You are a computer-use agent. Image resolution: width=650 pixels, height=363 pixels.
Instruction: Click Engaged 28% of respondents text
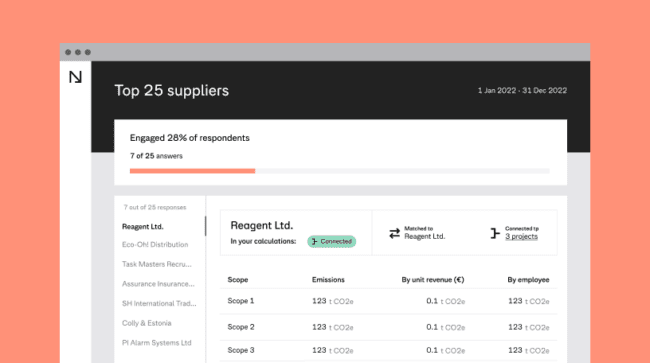[189, 138]
